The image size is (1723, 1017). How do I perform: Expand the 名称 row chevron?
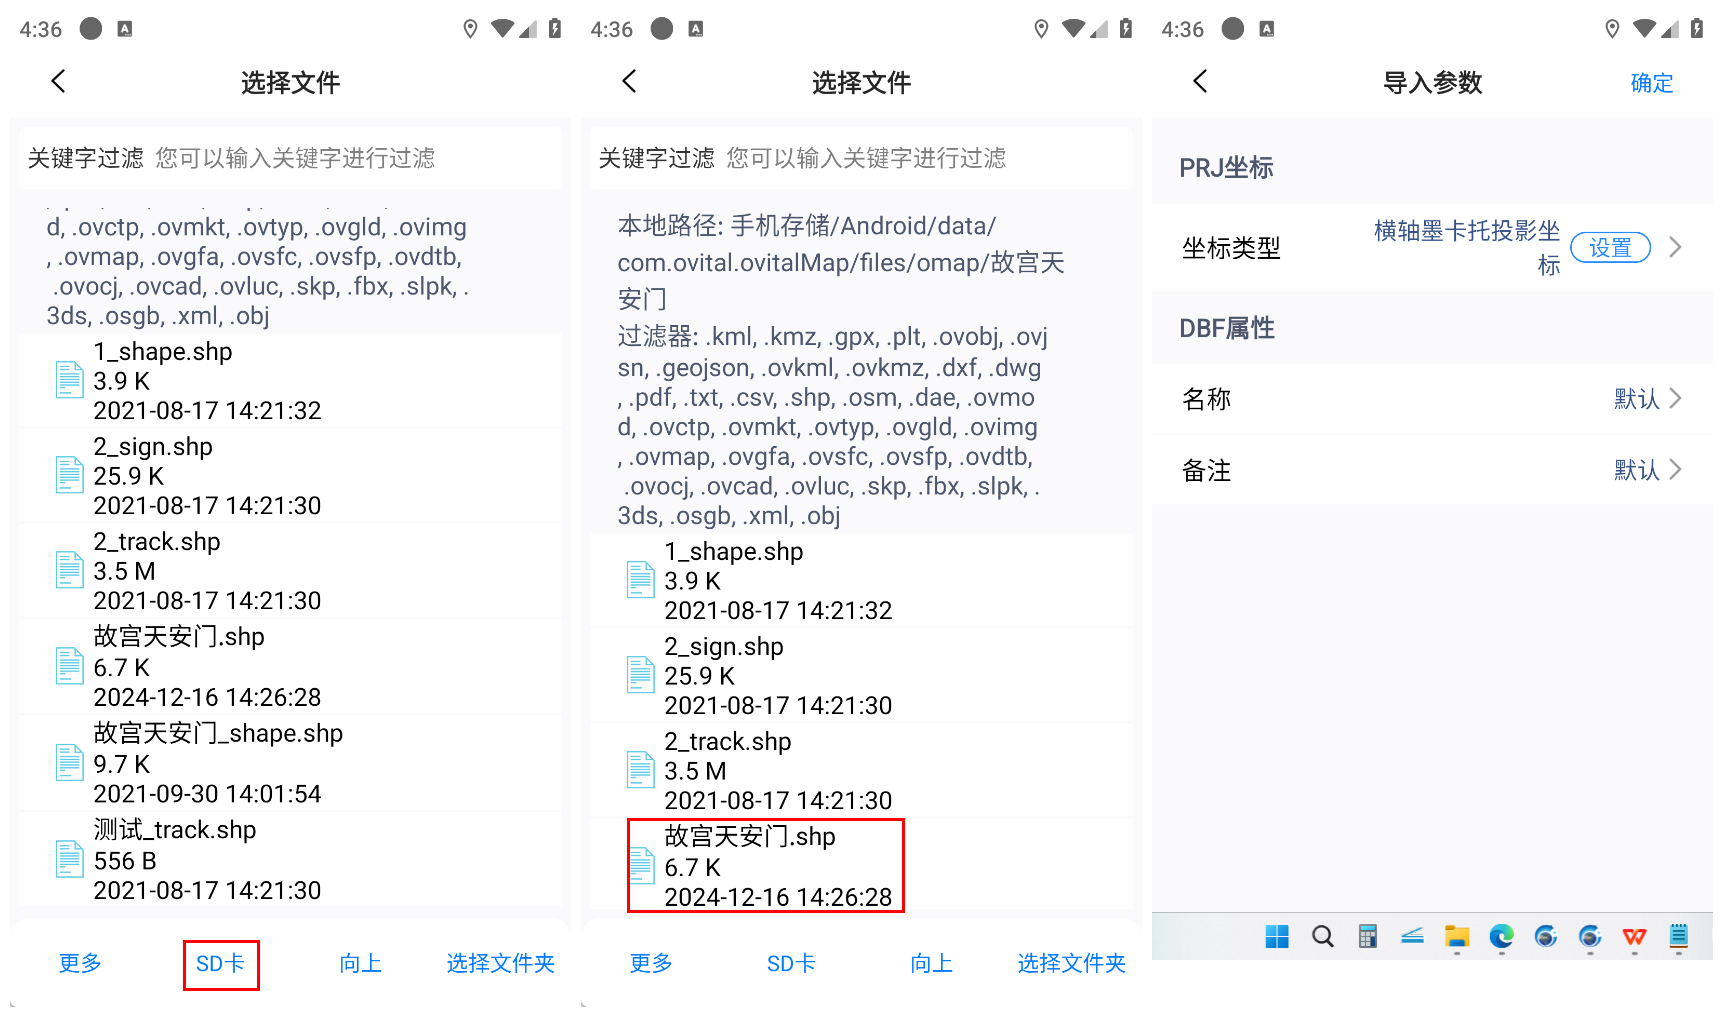pos(1675,398)
